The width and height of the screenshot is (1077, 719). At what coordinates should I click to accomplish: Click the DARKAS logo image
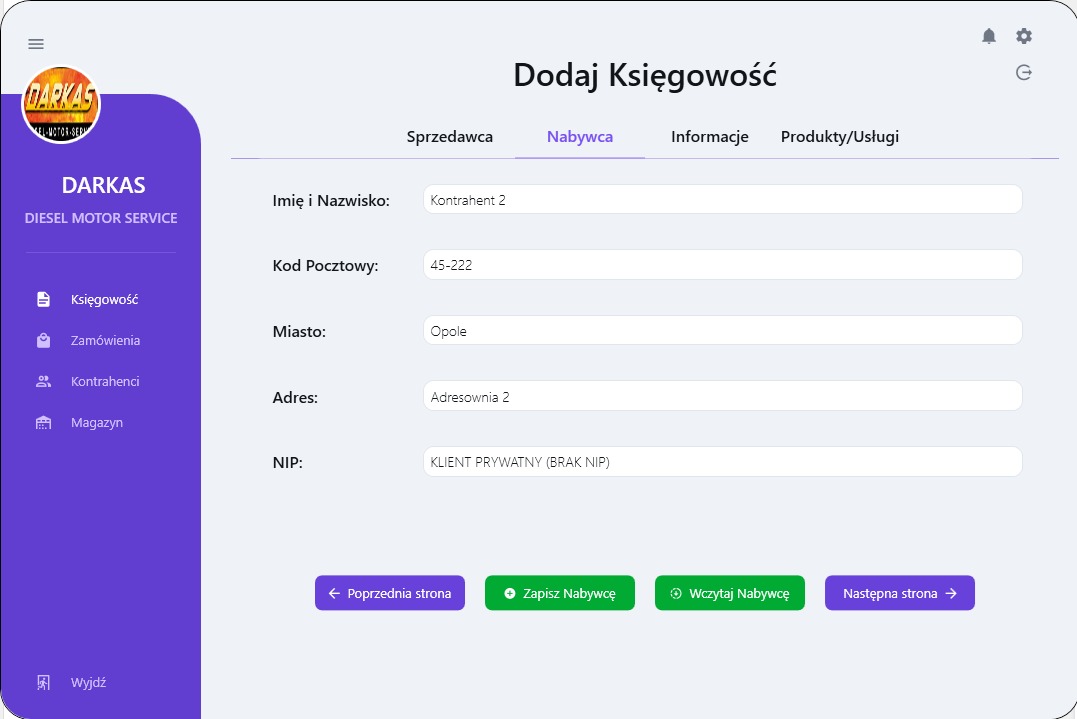61,104
